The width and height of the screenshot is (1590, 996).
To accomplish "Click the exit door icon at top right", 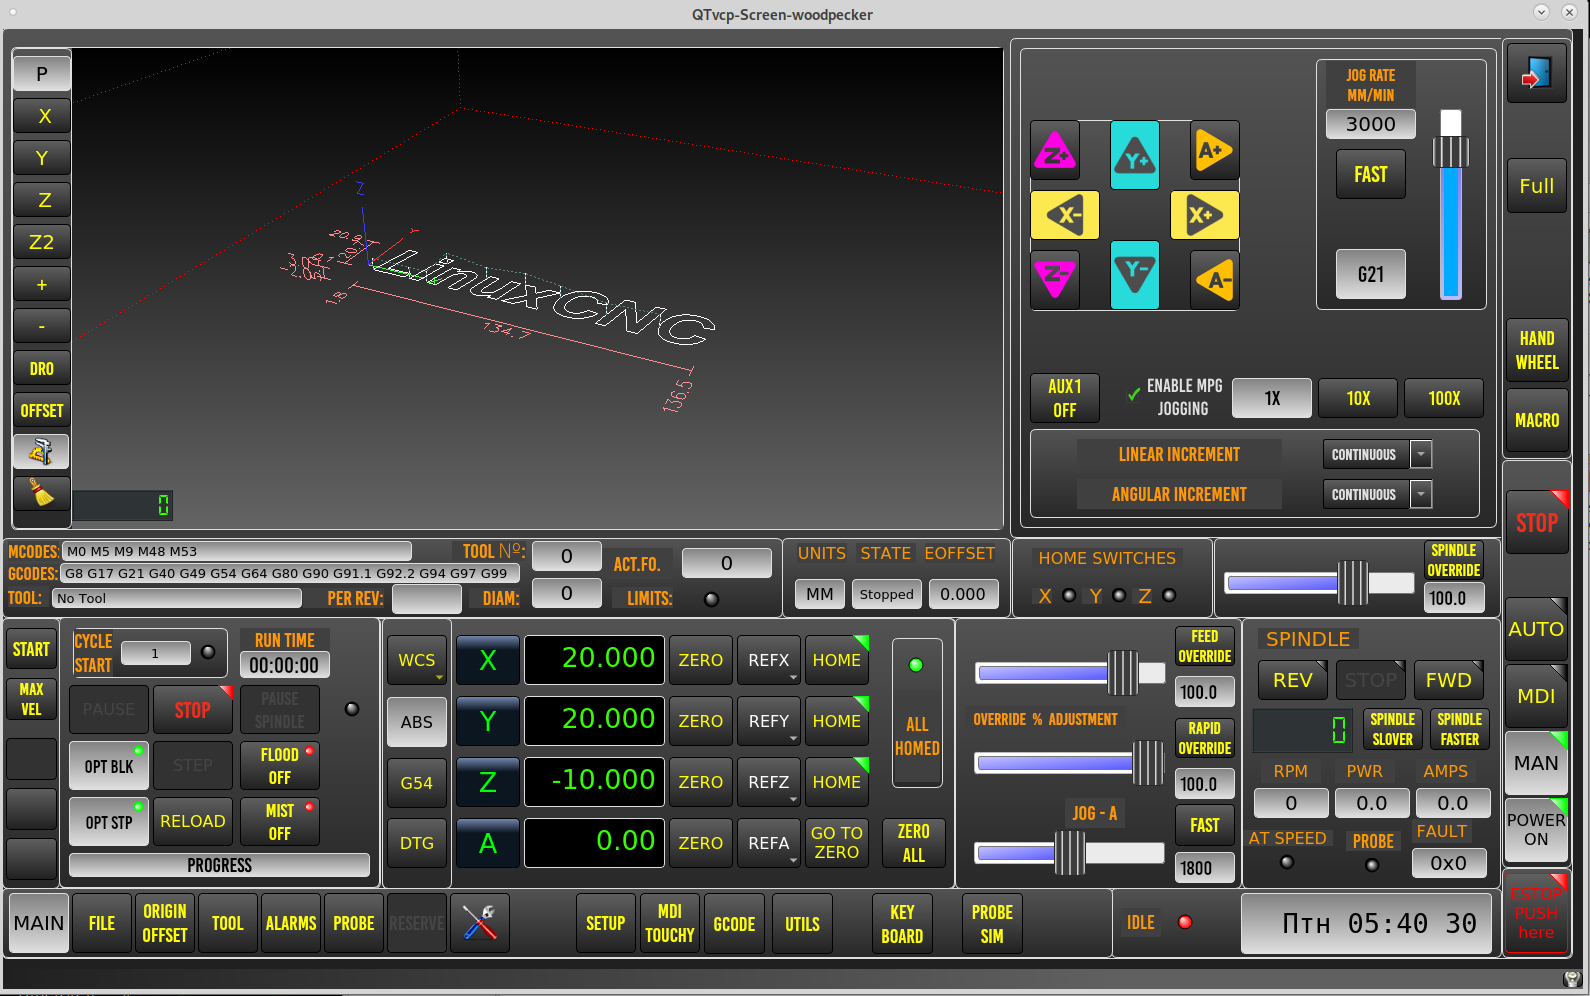I will 1536,73.
